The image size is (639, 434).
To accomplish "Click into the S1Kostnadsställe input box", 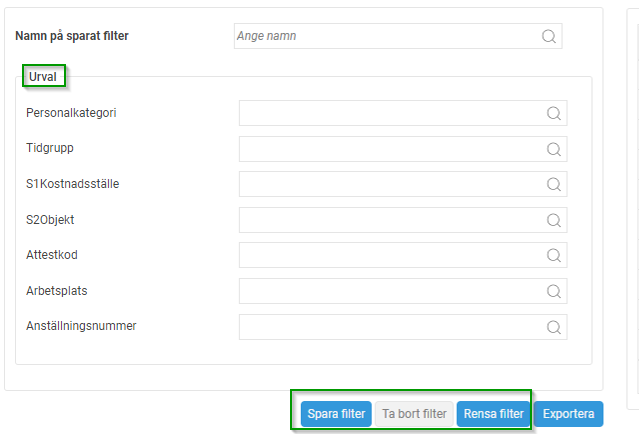I will click(x=390, y=184).
